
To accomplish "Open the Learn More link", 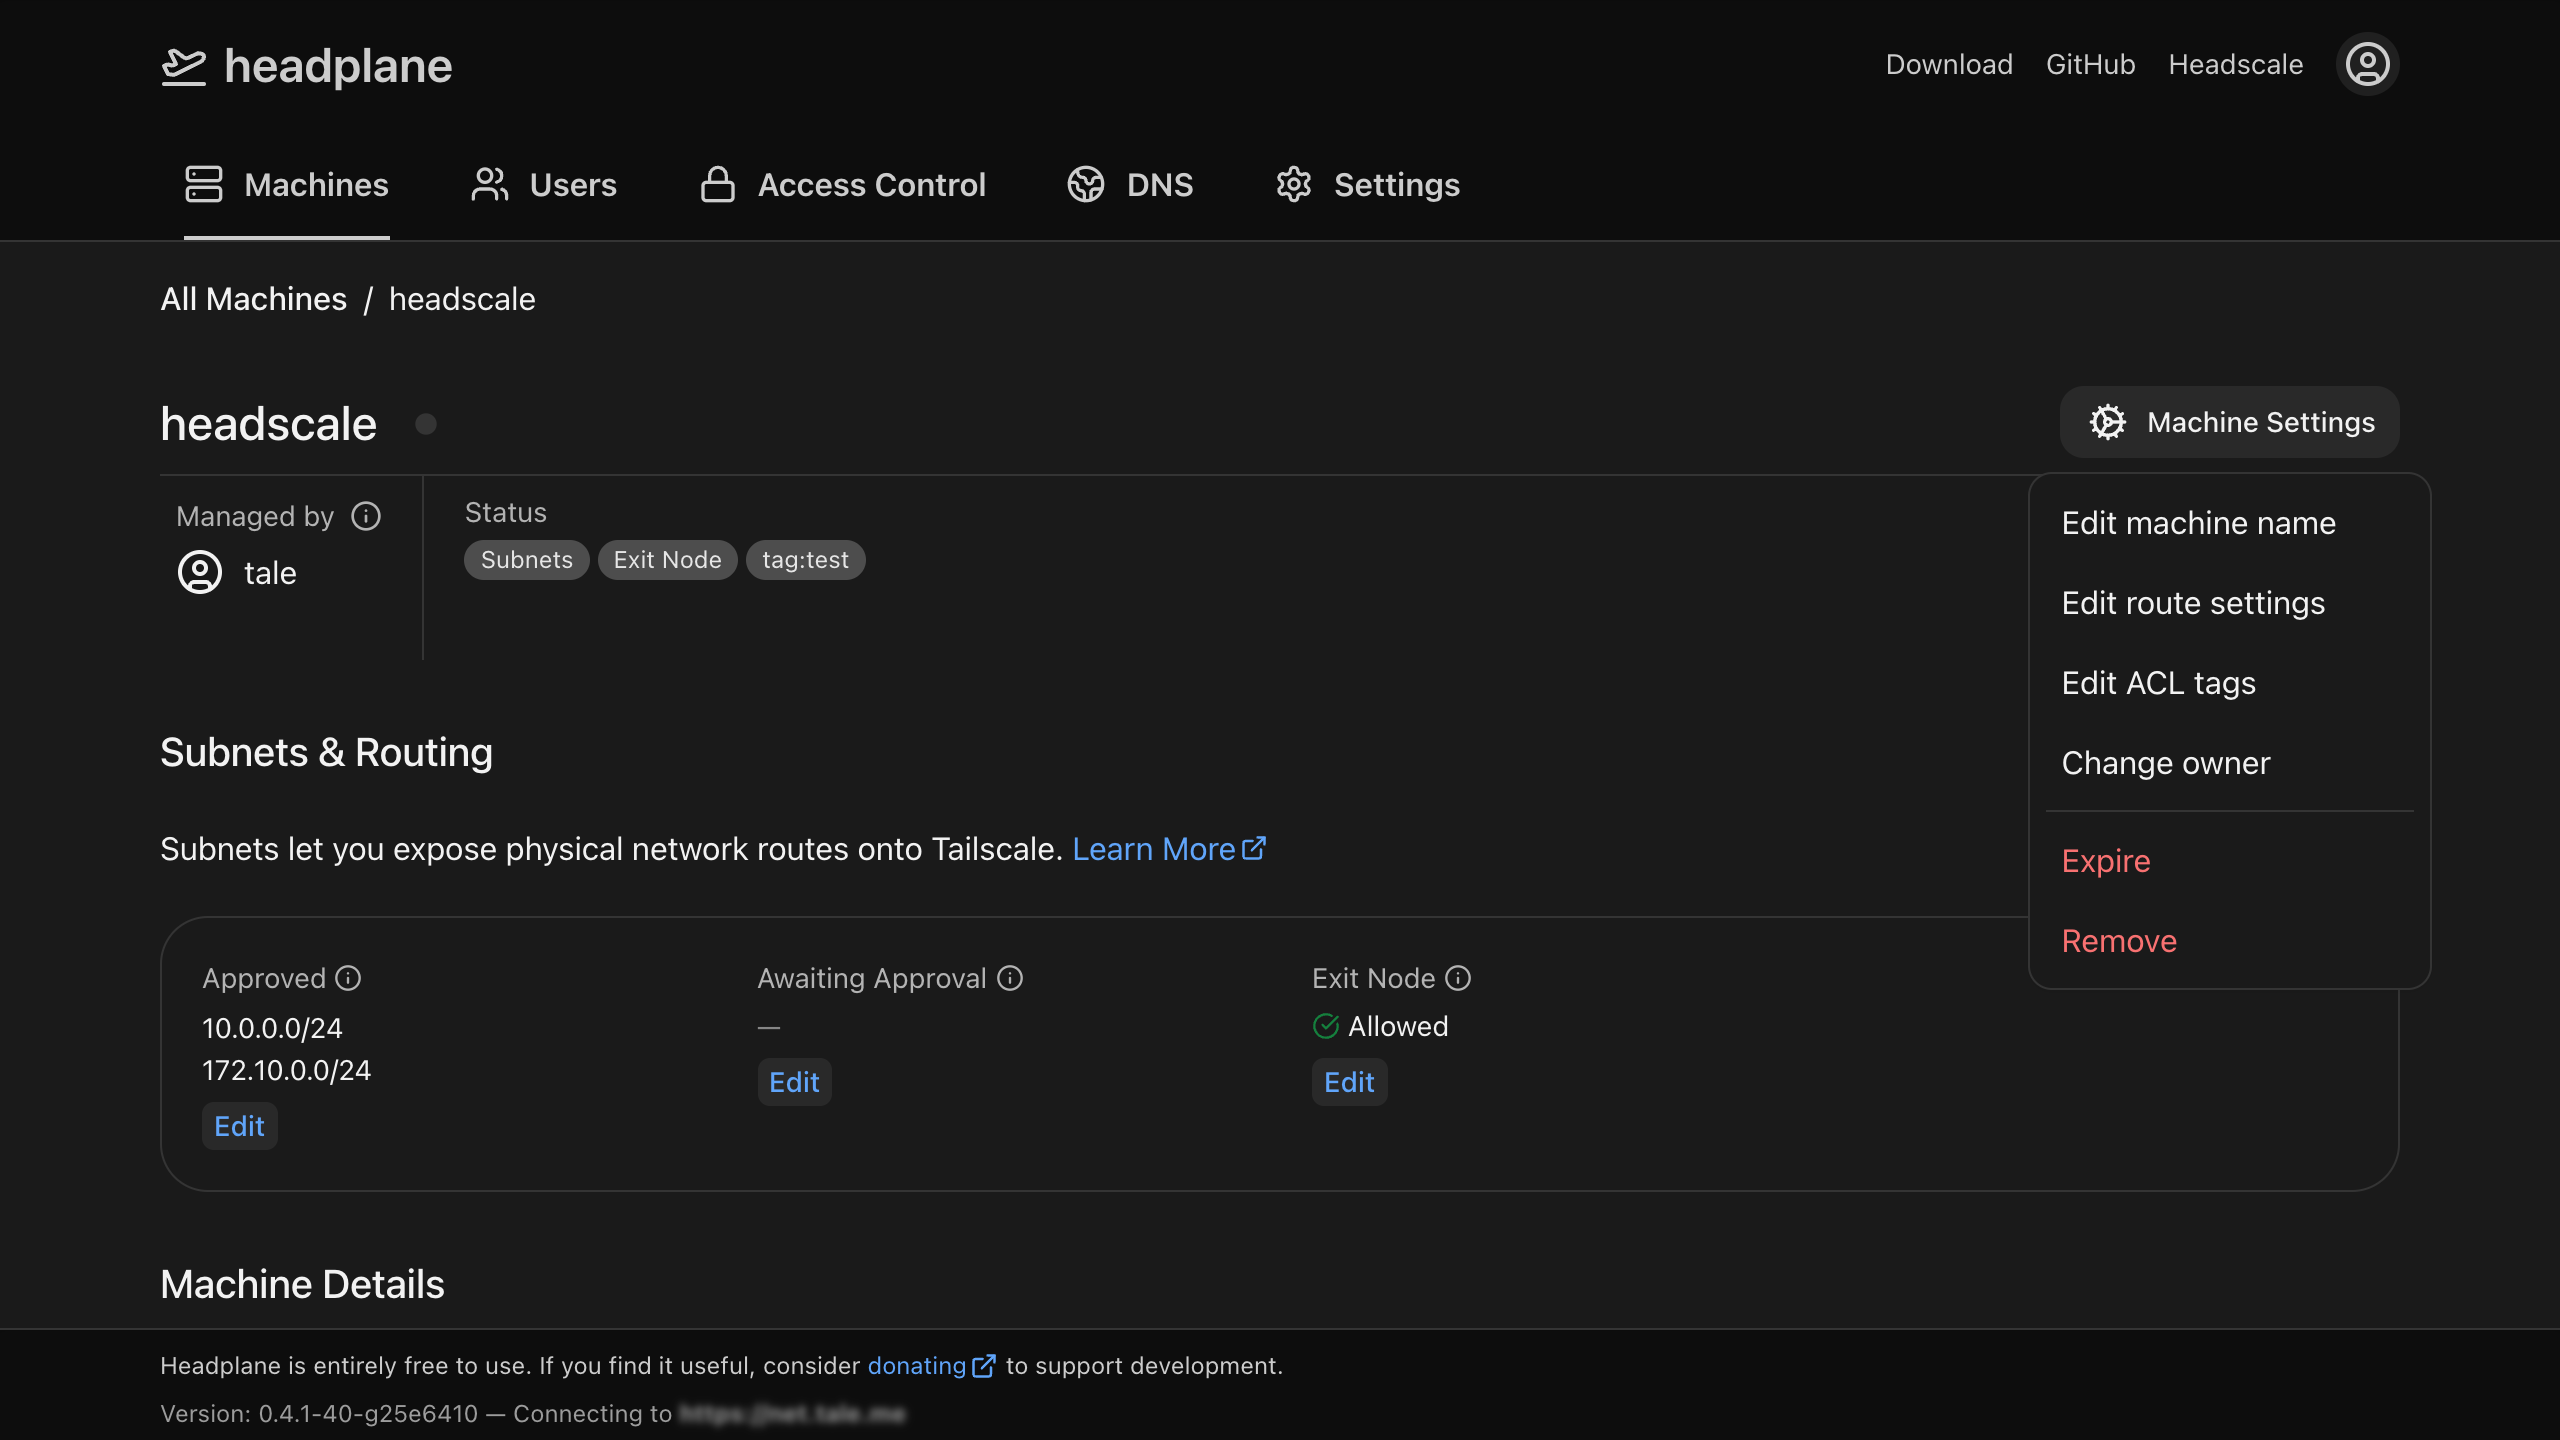I will (1168, 849).
